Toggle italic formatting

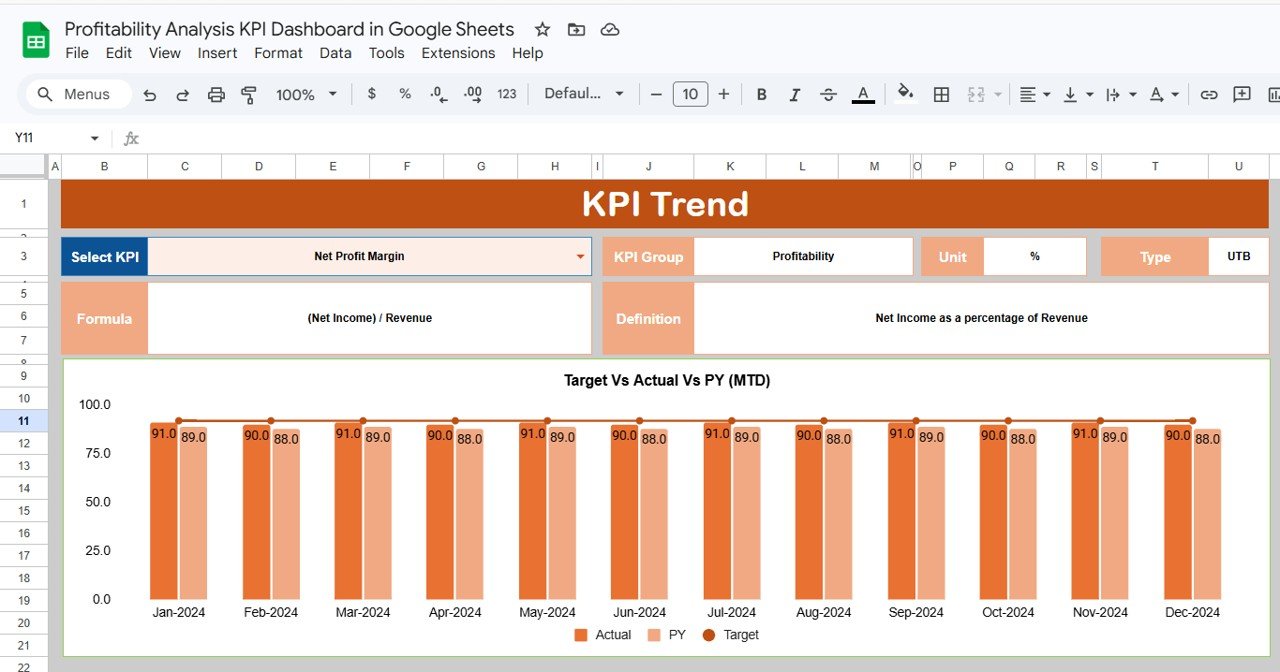tap(794, 94)
